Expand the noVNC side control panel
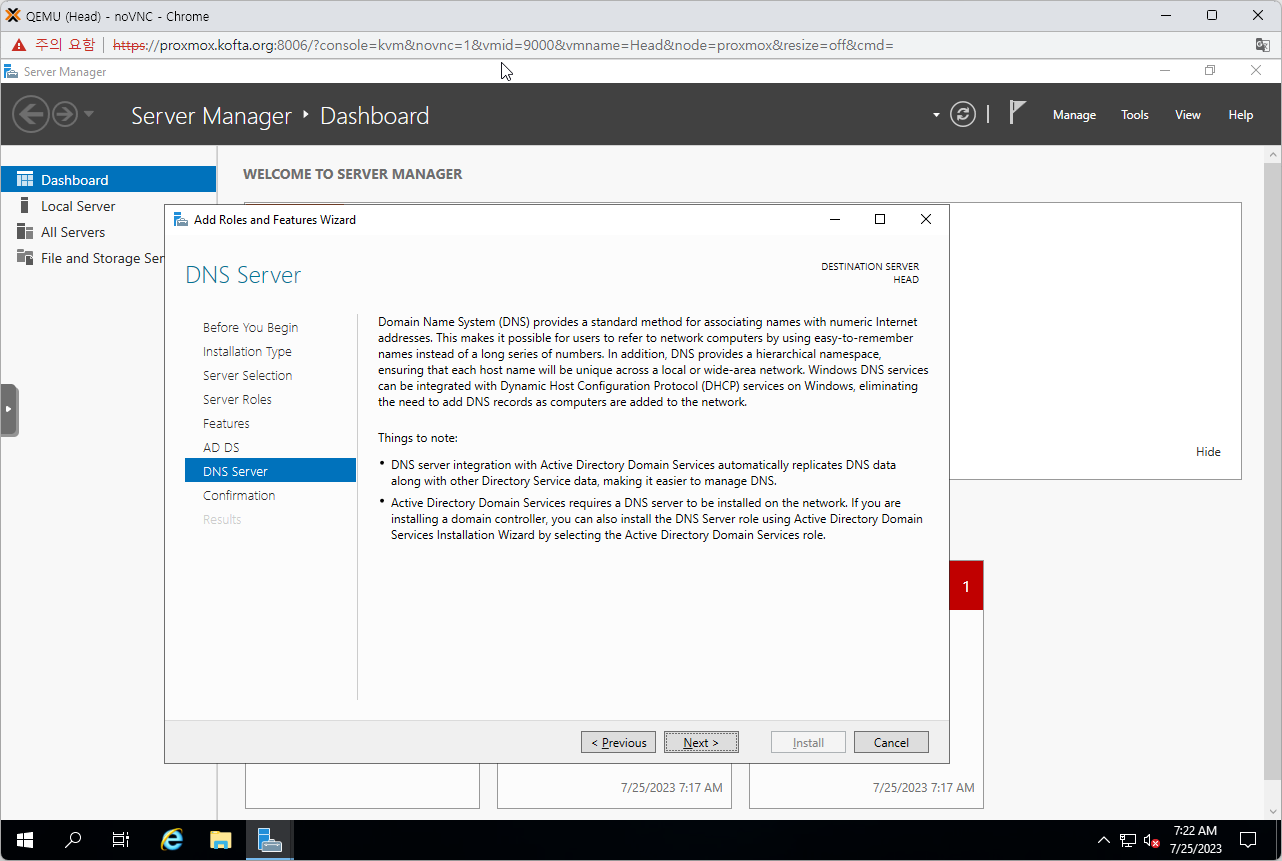 9,410
